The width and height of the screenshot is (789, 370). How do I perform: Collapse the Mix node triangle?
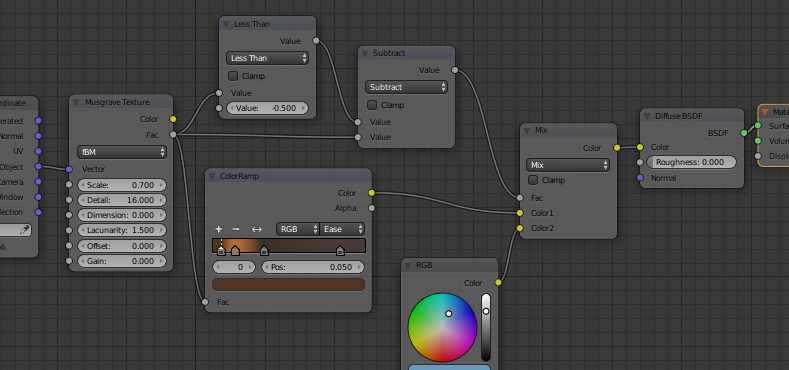527,130
